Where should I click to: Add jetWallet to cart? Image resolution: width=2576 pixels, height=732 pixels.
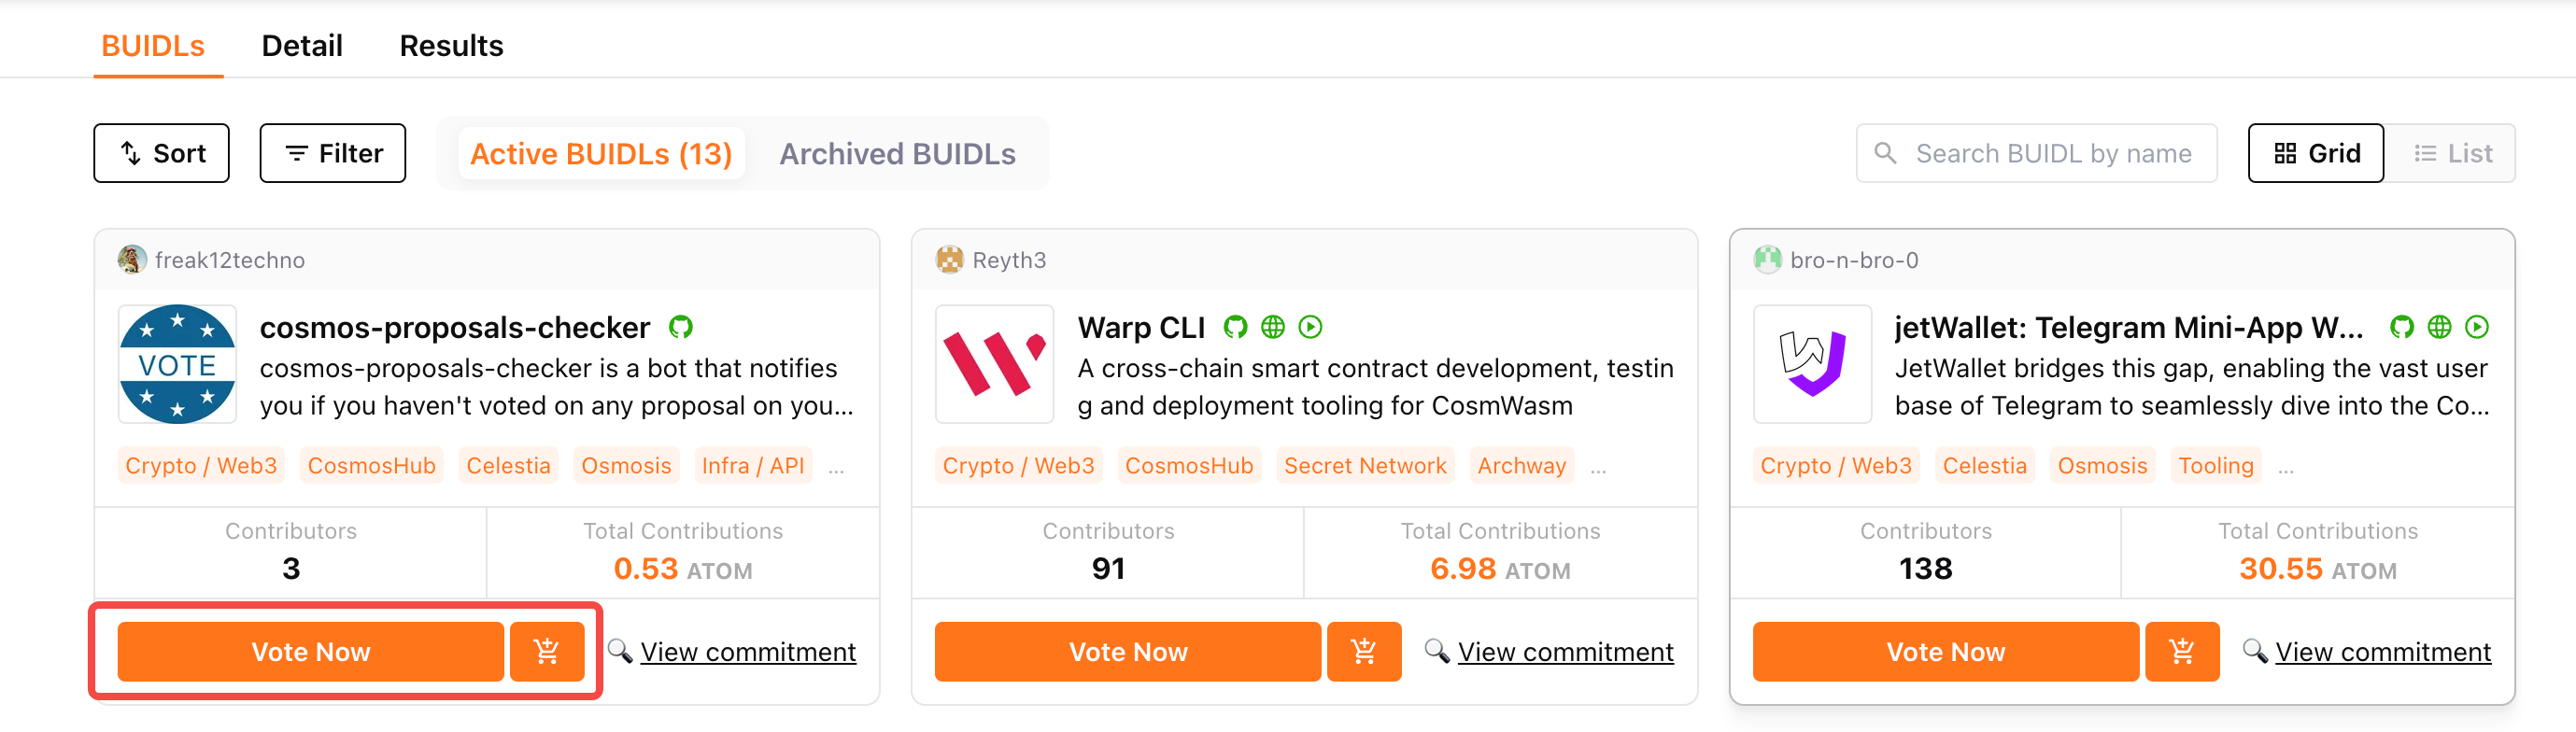tap(2182, 652)
